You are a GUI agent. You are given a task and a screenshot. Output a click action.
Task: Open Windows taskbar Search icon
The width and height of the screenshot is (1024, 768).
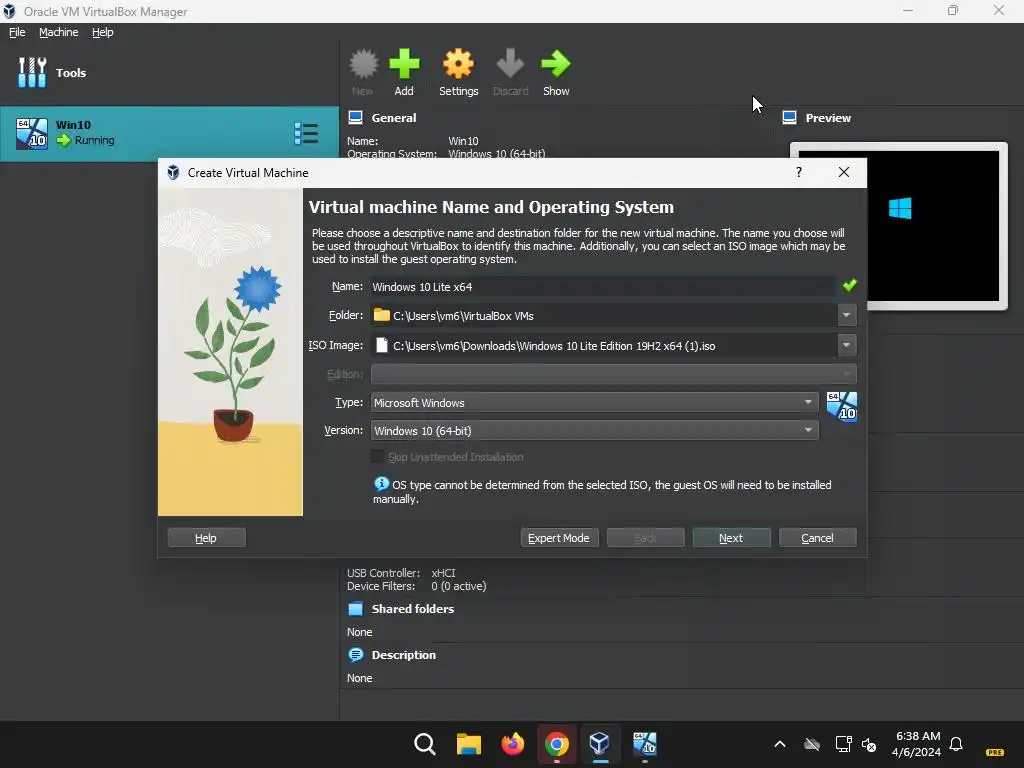pos(424,744)
